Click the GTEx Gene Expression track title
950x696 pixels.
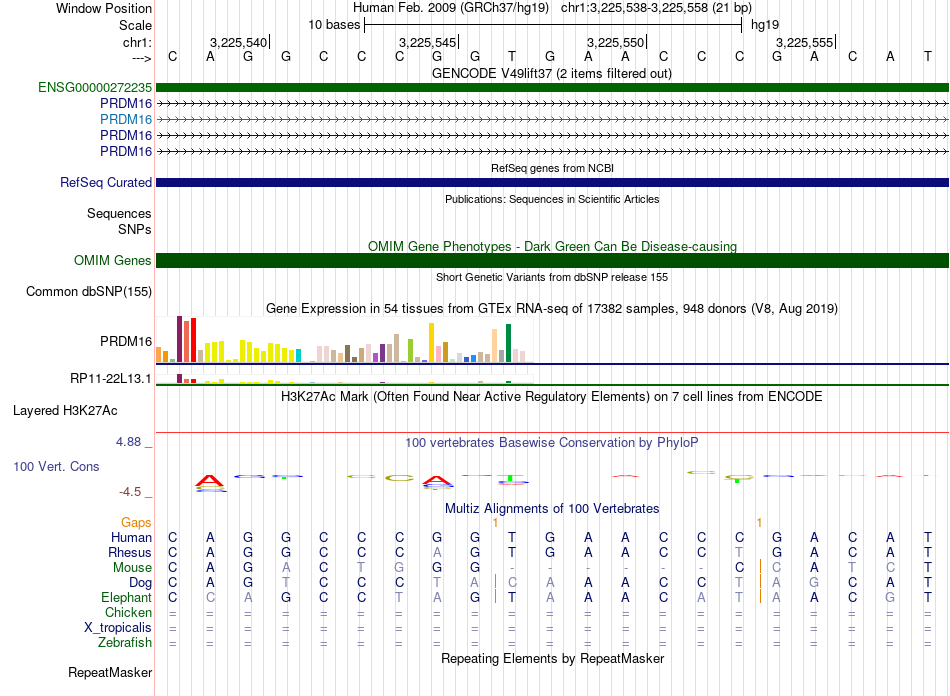552,308
